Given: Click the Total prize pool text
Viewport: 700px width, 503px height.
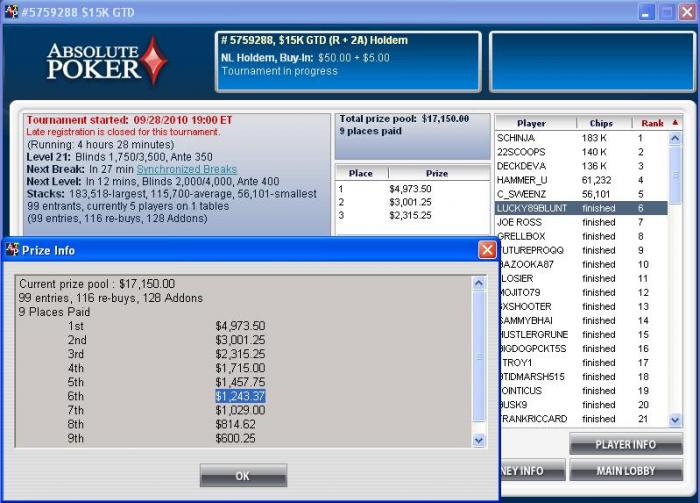Looking at the screenshot, I should tap(404, 119).
